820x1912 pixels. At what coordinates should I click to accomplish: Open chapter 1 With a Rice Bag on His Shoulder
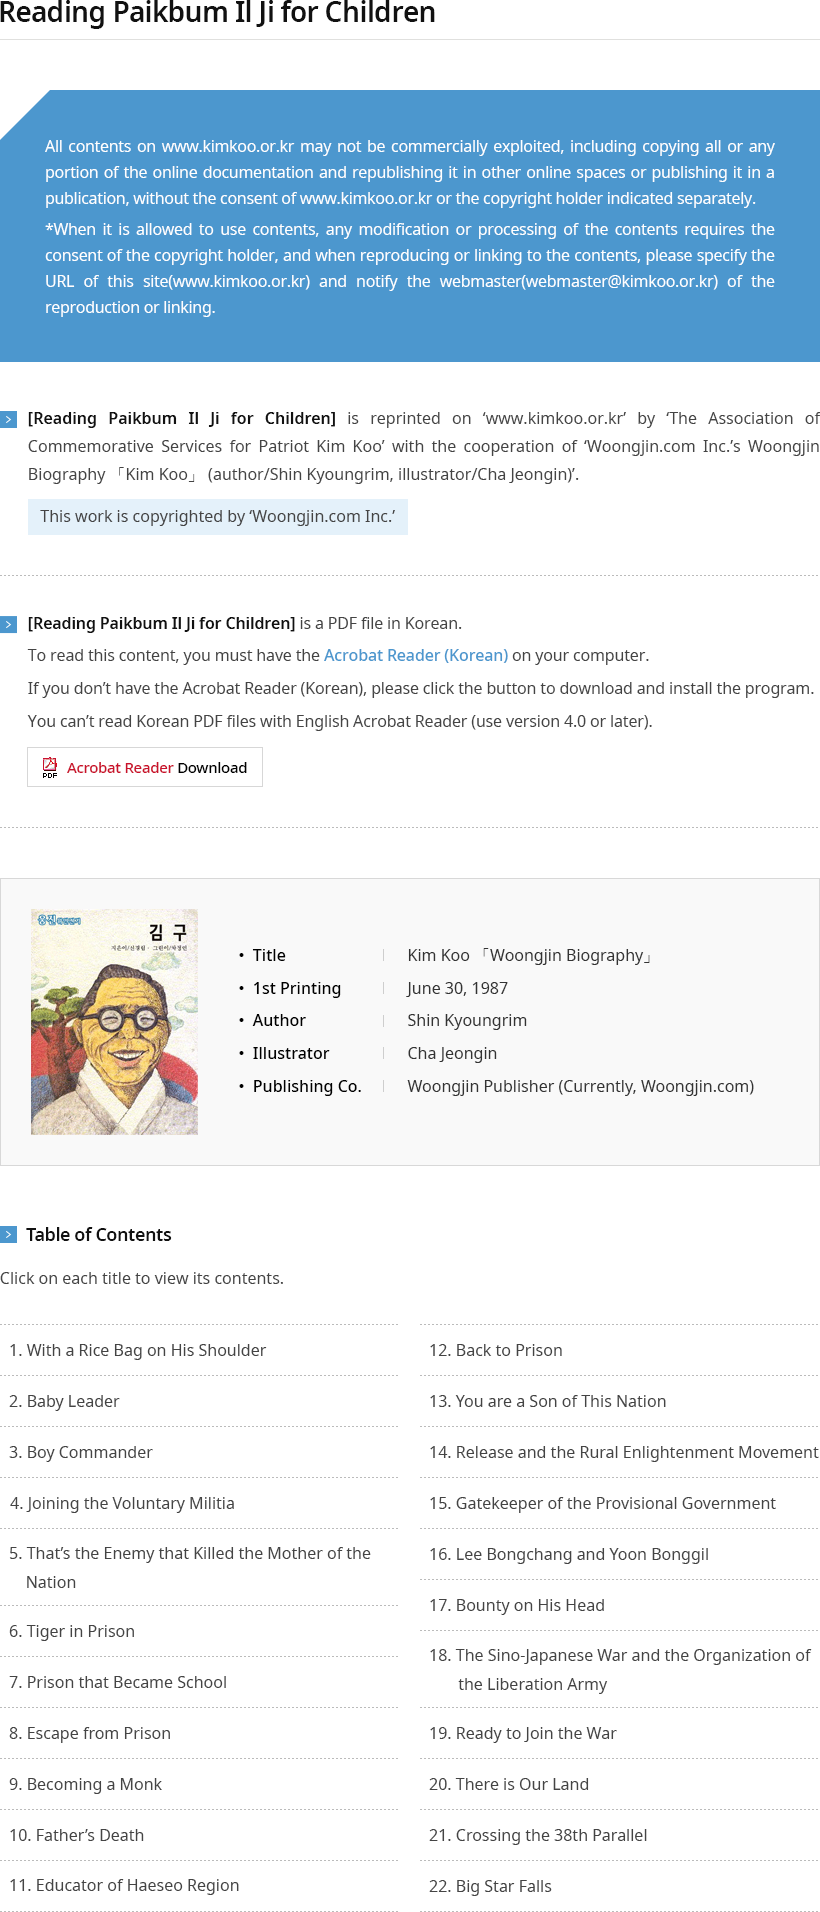[x=137, y=1350]
